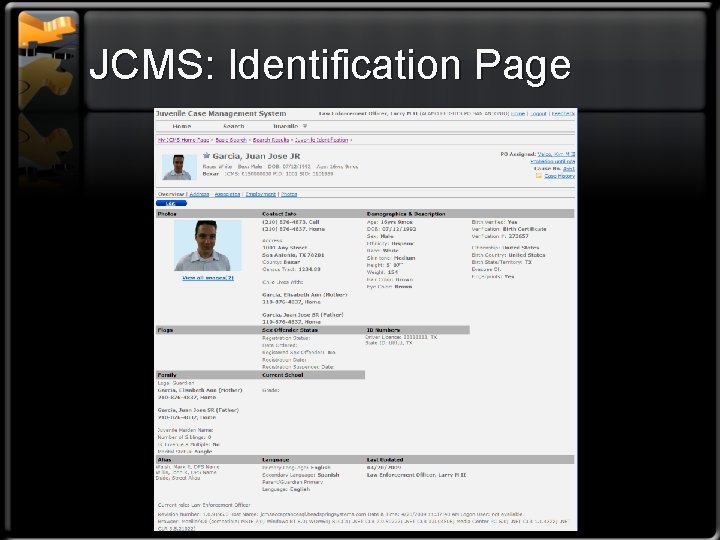Open the Home menu in the navigation bar
The image size is (720, 540).
pos(182,126)
